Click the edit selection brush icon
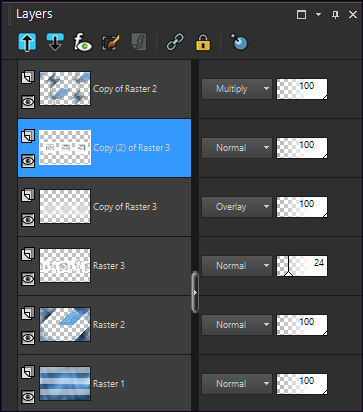This screenshot has height=412, width=363. click(111, 43)
